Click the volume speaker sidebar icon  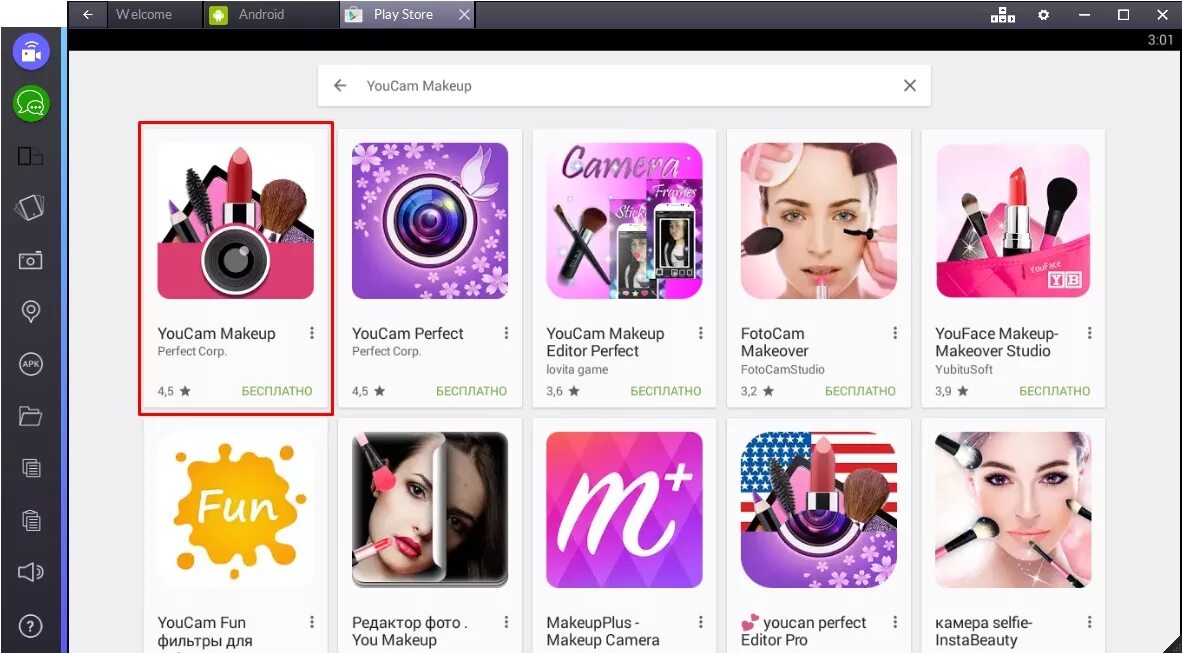click(30, 572)
